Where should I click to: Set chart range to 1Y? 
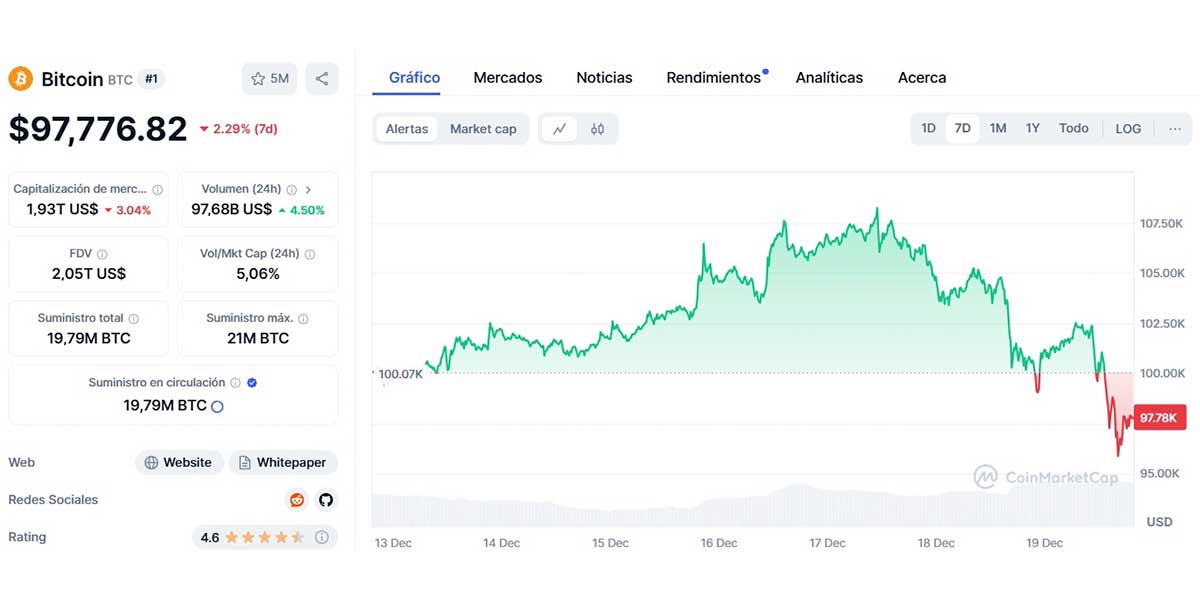(1033, 129)
